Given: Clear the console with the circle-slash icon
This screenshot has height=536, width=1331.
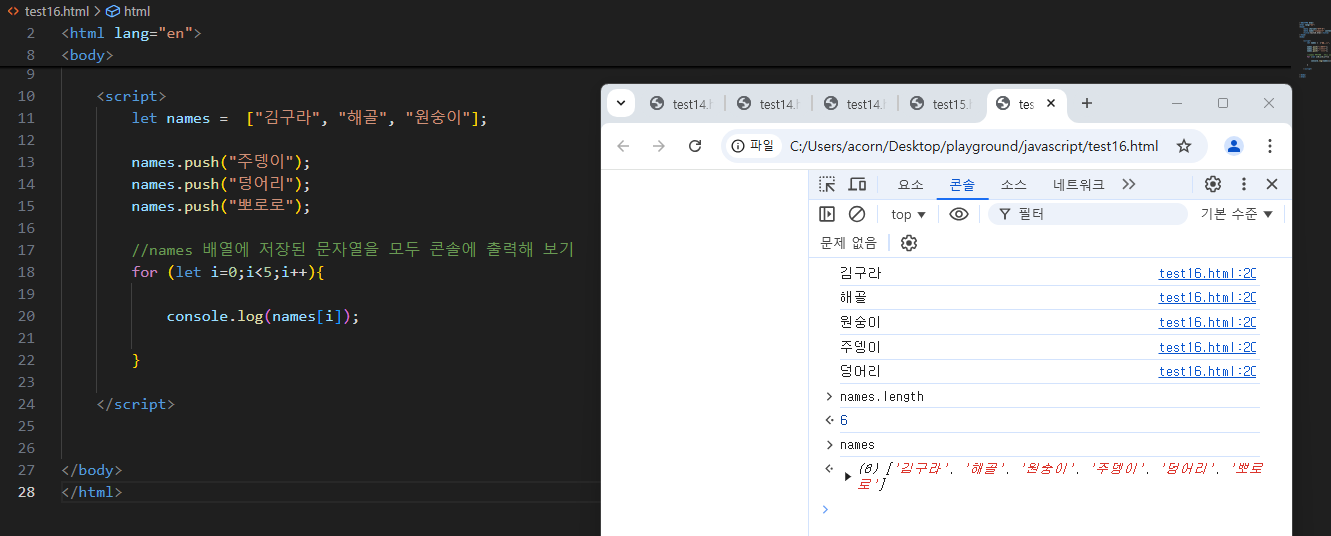Looking at the screenshot, I should tap(857, 214).
